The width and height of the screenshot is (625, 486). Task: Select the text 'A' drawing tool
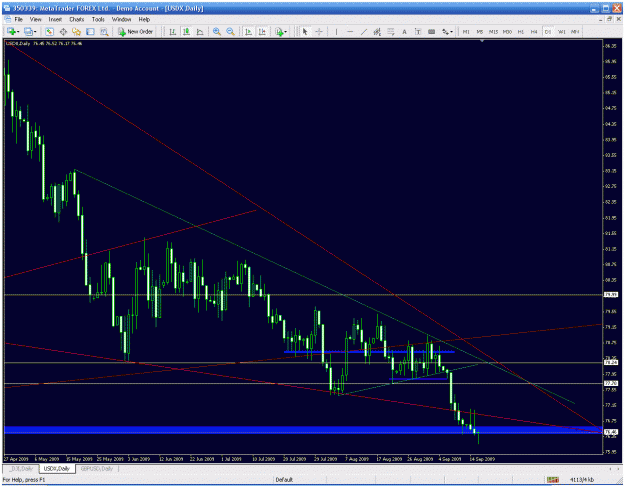point(404,31)
